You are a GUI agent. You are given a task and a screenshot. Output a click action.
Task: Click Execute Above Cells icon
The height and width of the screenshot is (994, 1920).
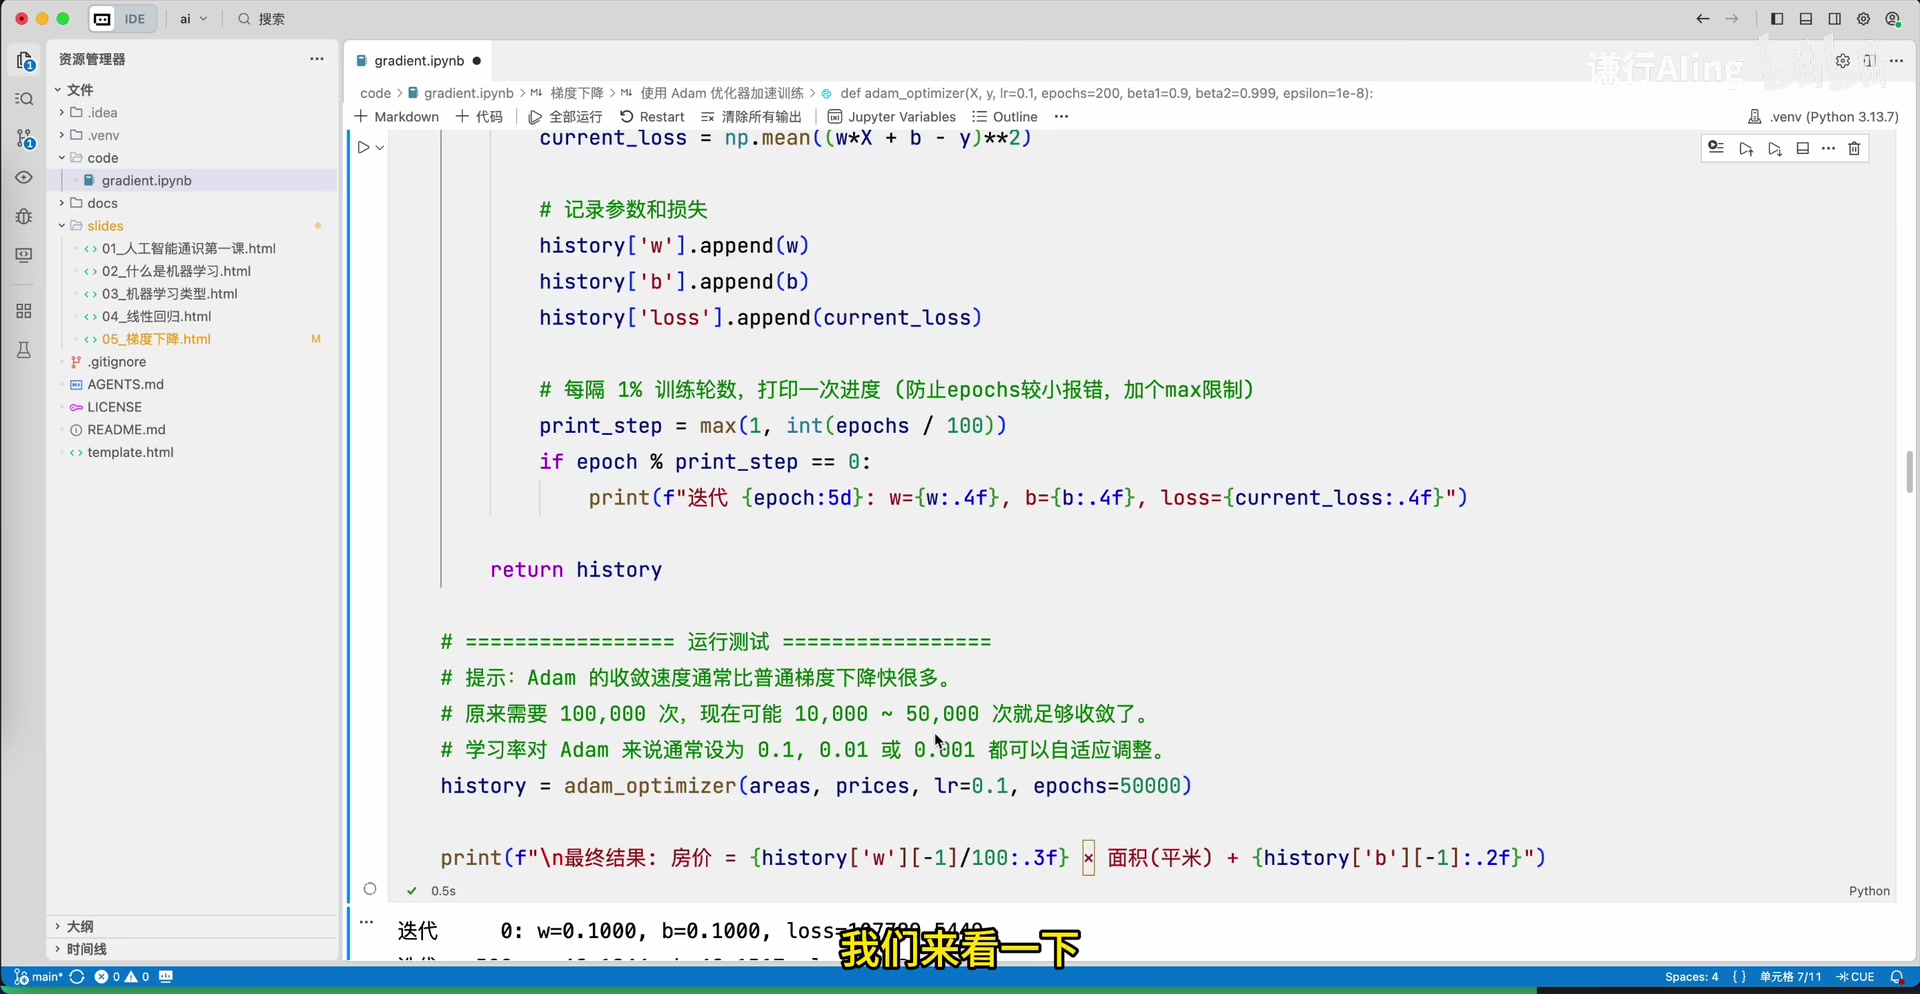(1746, 149)
